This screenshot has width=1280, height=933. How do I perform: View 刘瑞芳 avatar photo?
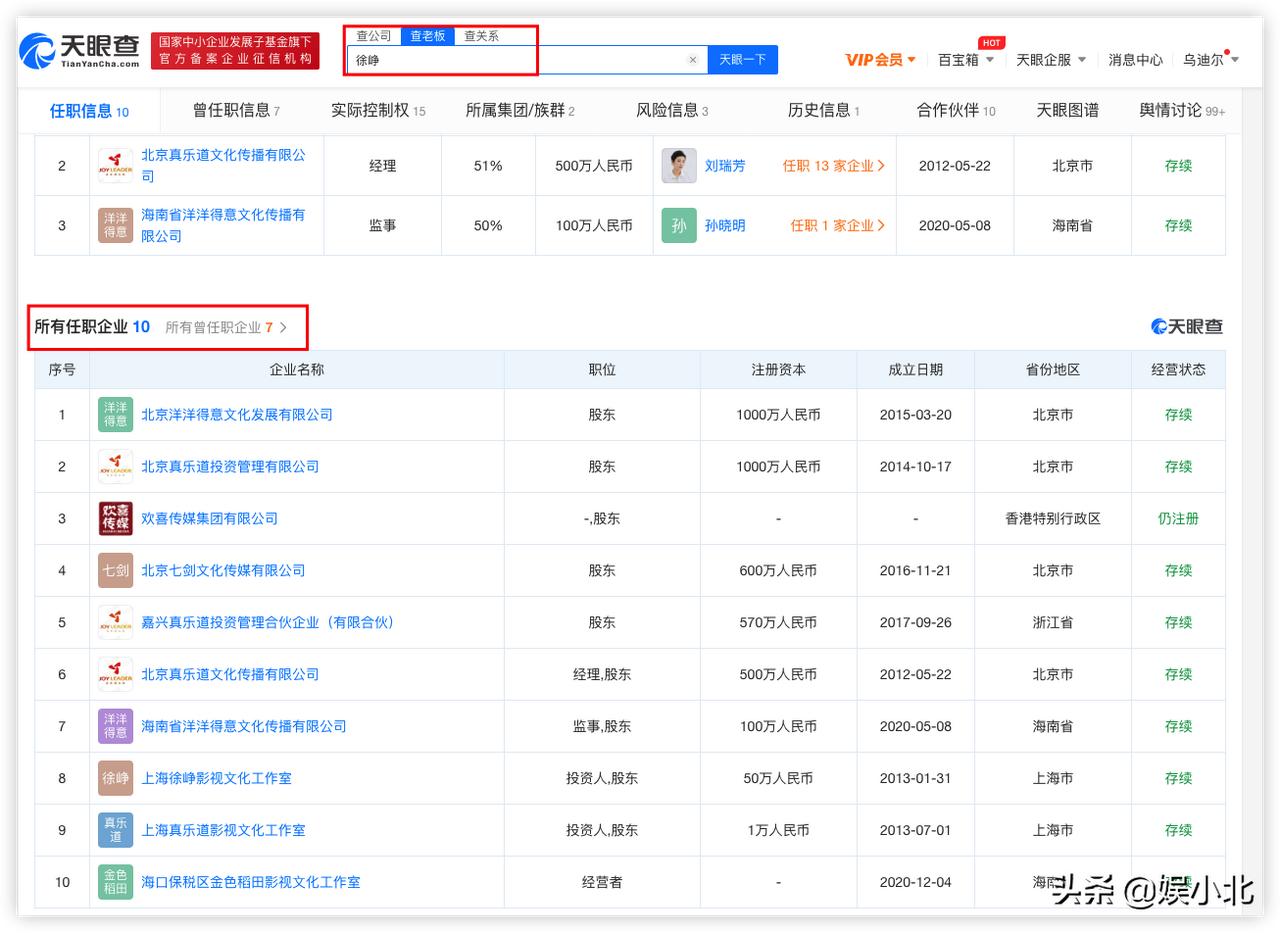679,166
